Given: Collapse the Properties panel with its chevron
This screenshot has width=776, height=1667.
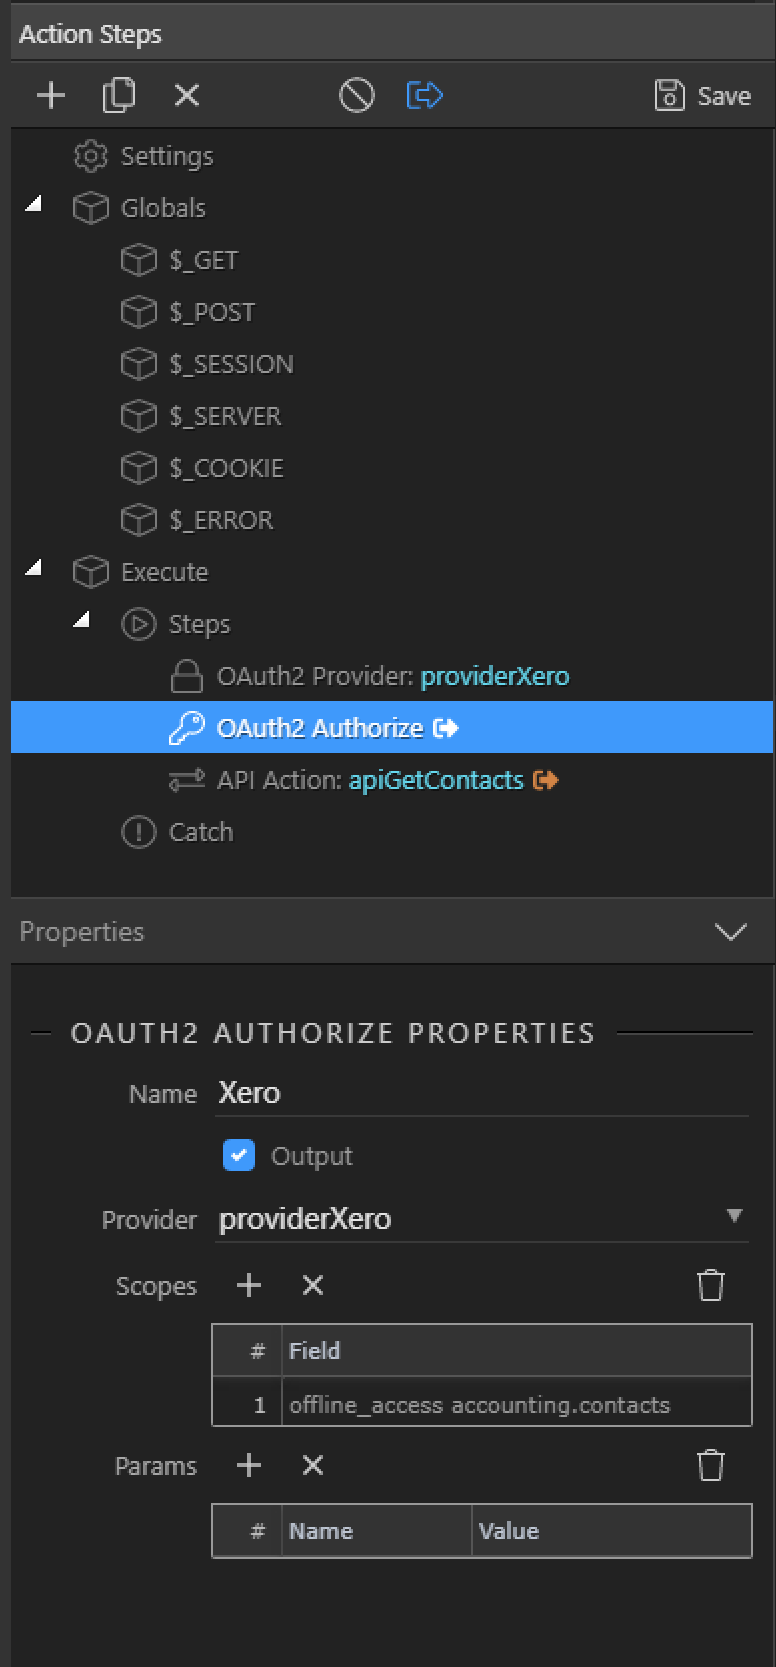Looking at the screenshot, I should [x=731, y=931].
